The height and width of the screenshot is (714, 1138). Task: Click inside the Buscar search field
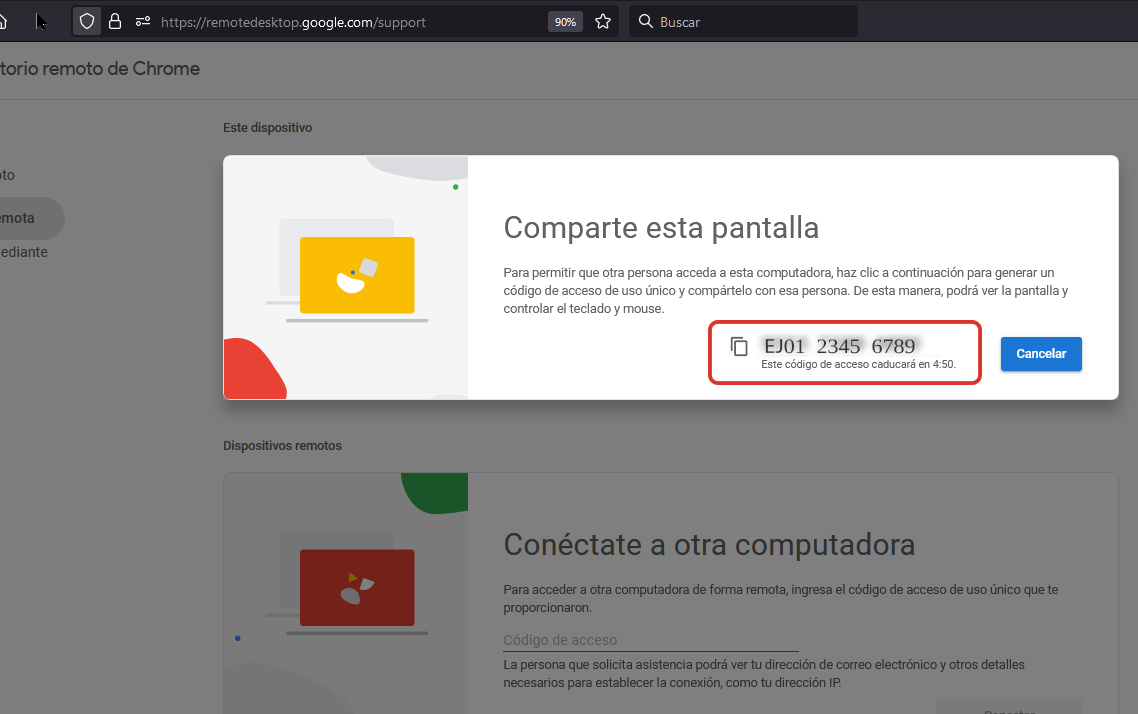click(x=750, y=21)
